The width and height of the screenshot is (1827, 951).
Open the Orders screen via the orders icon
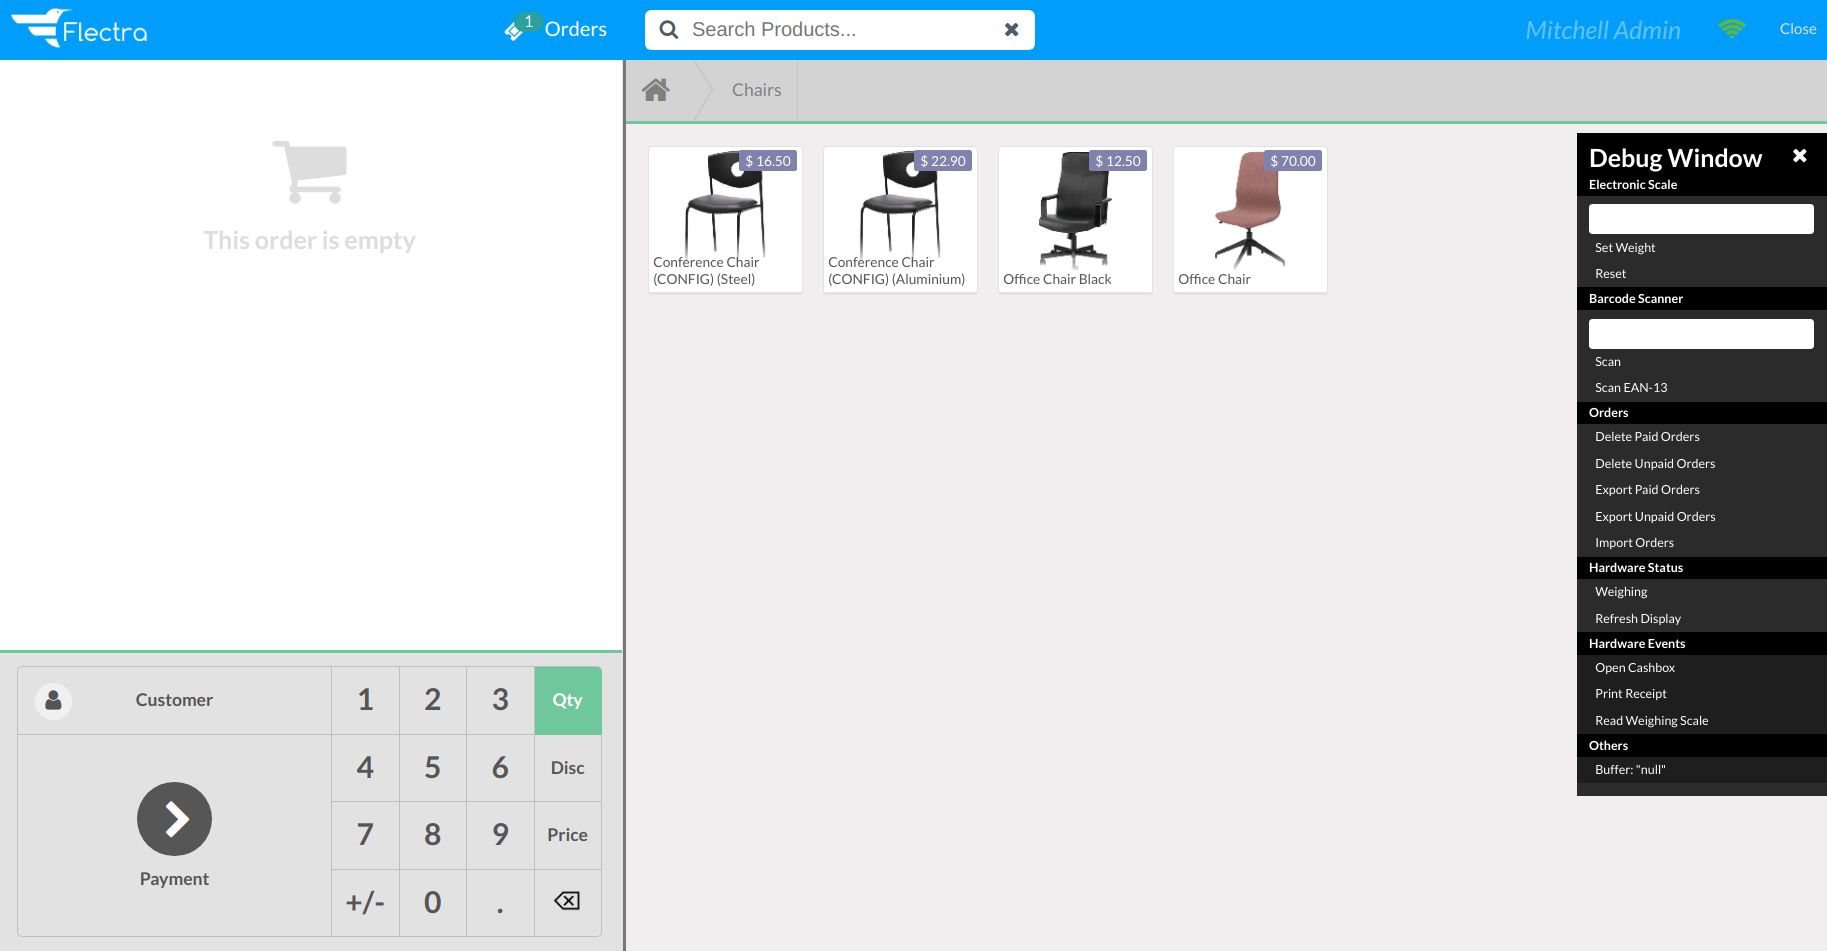point(516,29)
